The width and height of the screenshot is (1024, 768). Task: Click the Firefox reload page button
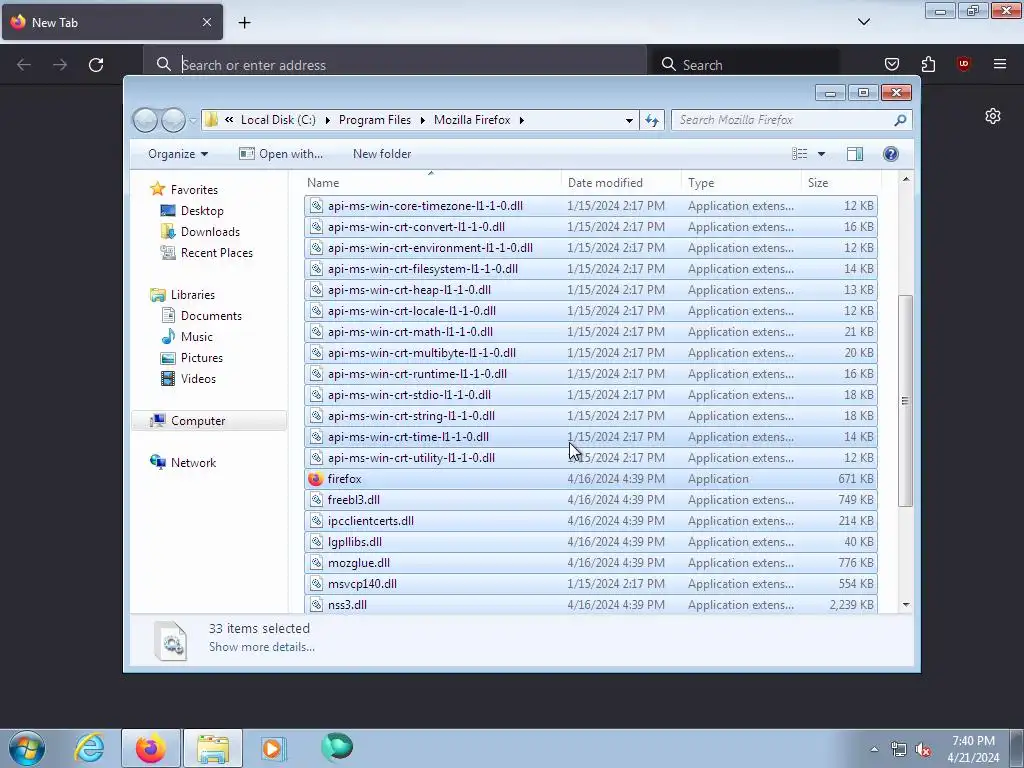[96, 65]
